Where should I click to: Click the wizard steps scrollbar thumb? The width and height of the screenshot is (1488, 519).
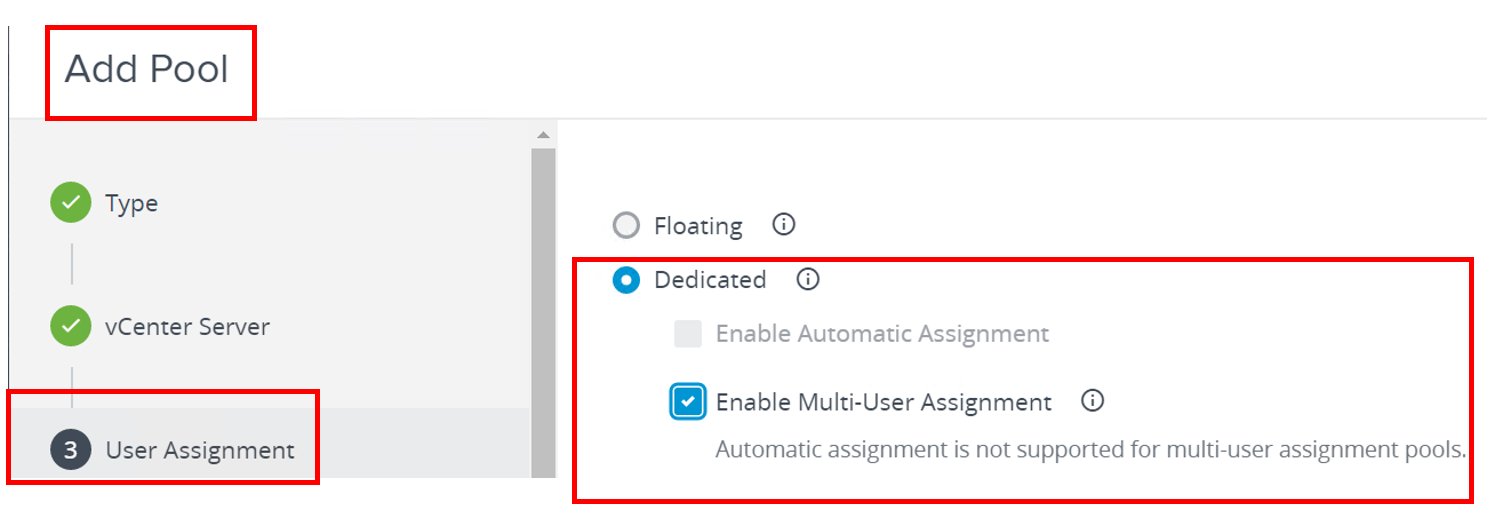click(543, 312)
